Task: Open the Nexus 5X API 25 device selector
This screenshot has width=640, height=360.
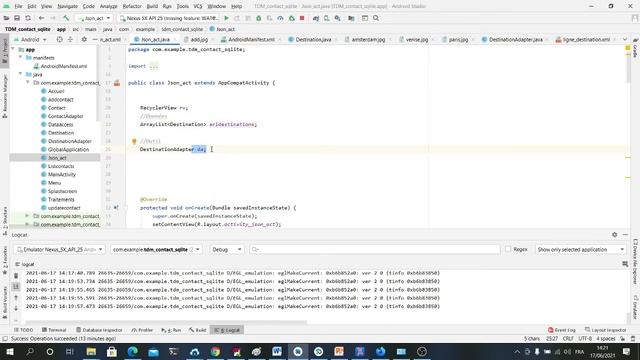Action: pyautogui.click(x=169, y=18)
